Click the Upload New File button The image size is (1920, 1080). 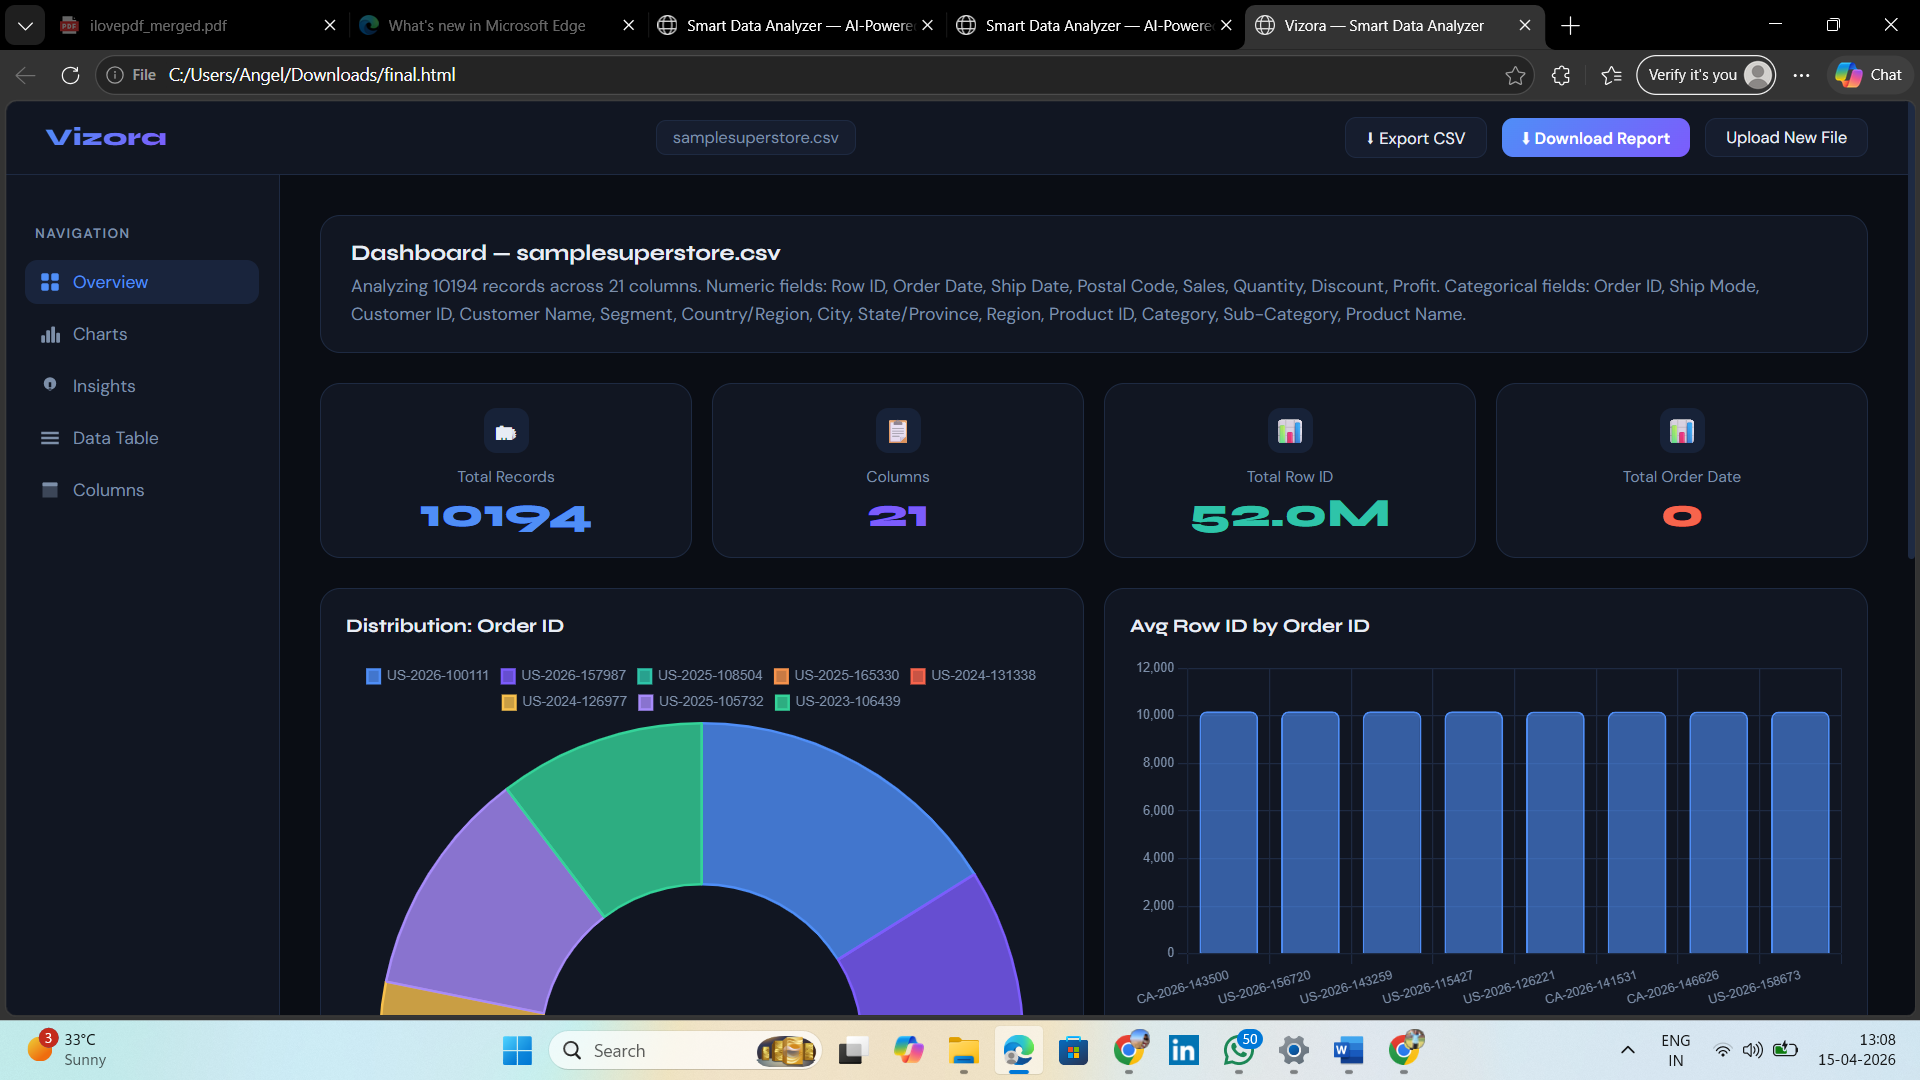1786,138
